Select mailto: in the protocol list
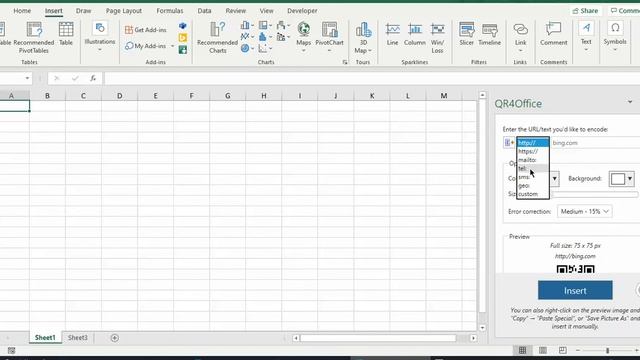The image size is (640, 360). tap(533, 160)
